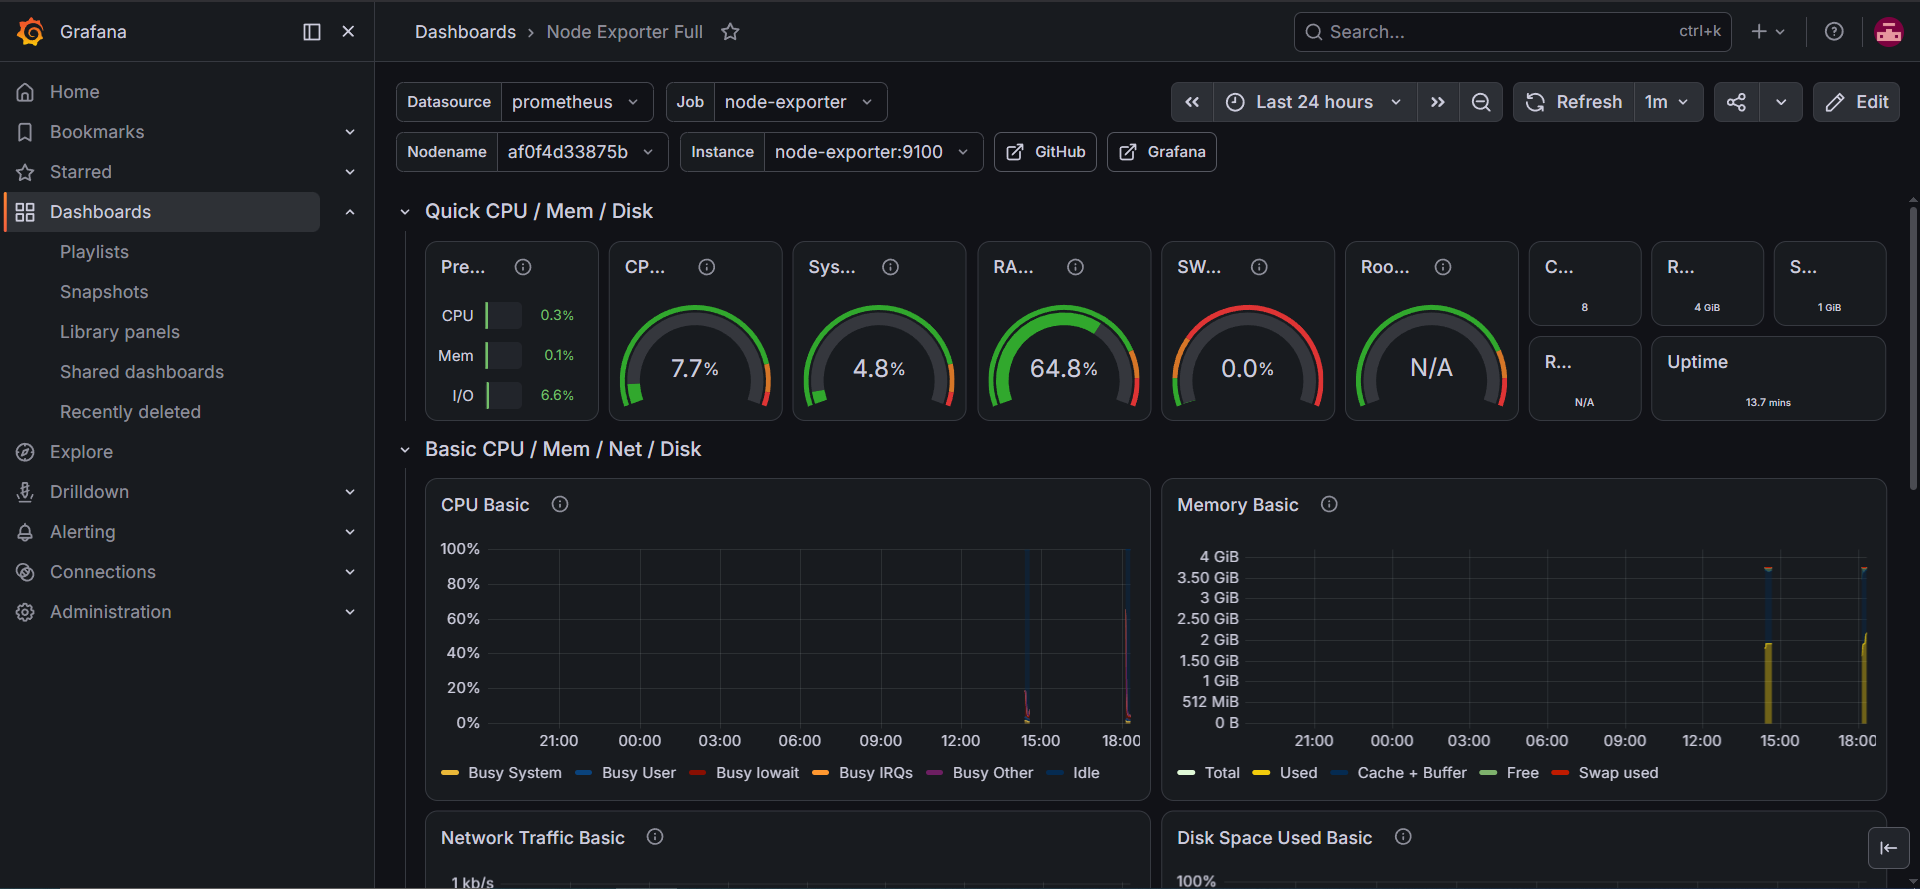Image resolution: width=1920 pixels, height=889 pixels.
Task: Shift time range backward
Action: click(x=1192, y=102)
